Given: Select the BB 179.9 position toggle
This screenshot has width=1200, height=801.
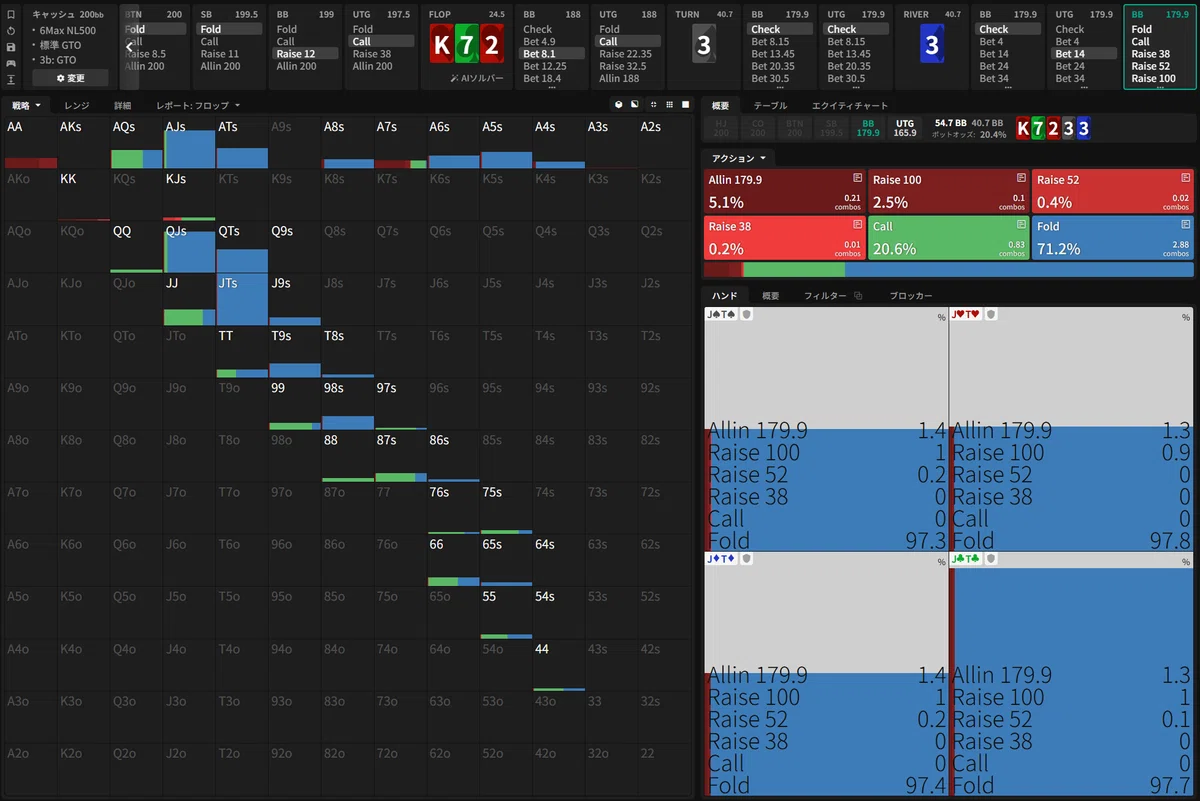Looking at the screenshot, I should (866, 127).
